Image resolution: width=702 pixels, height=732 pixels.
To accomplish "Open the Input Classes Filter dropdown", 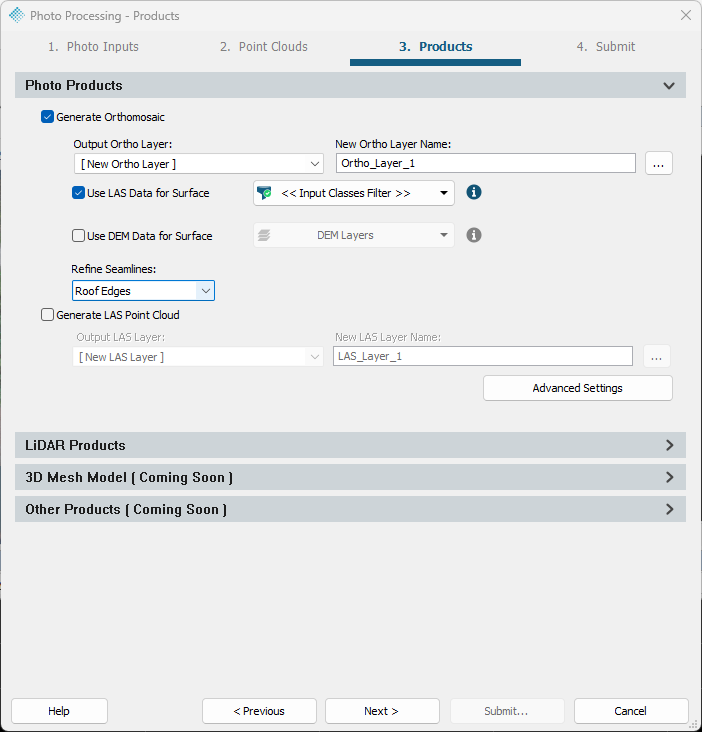I will (354, 193).
